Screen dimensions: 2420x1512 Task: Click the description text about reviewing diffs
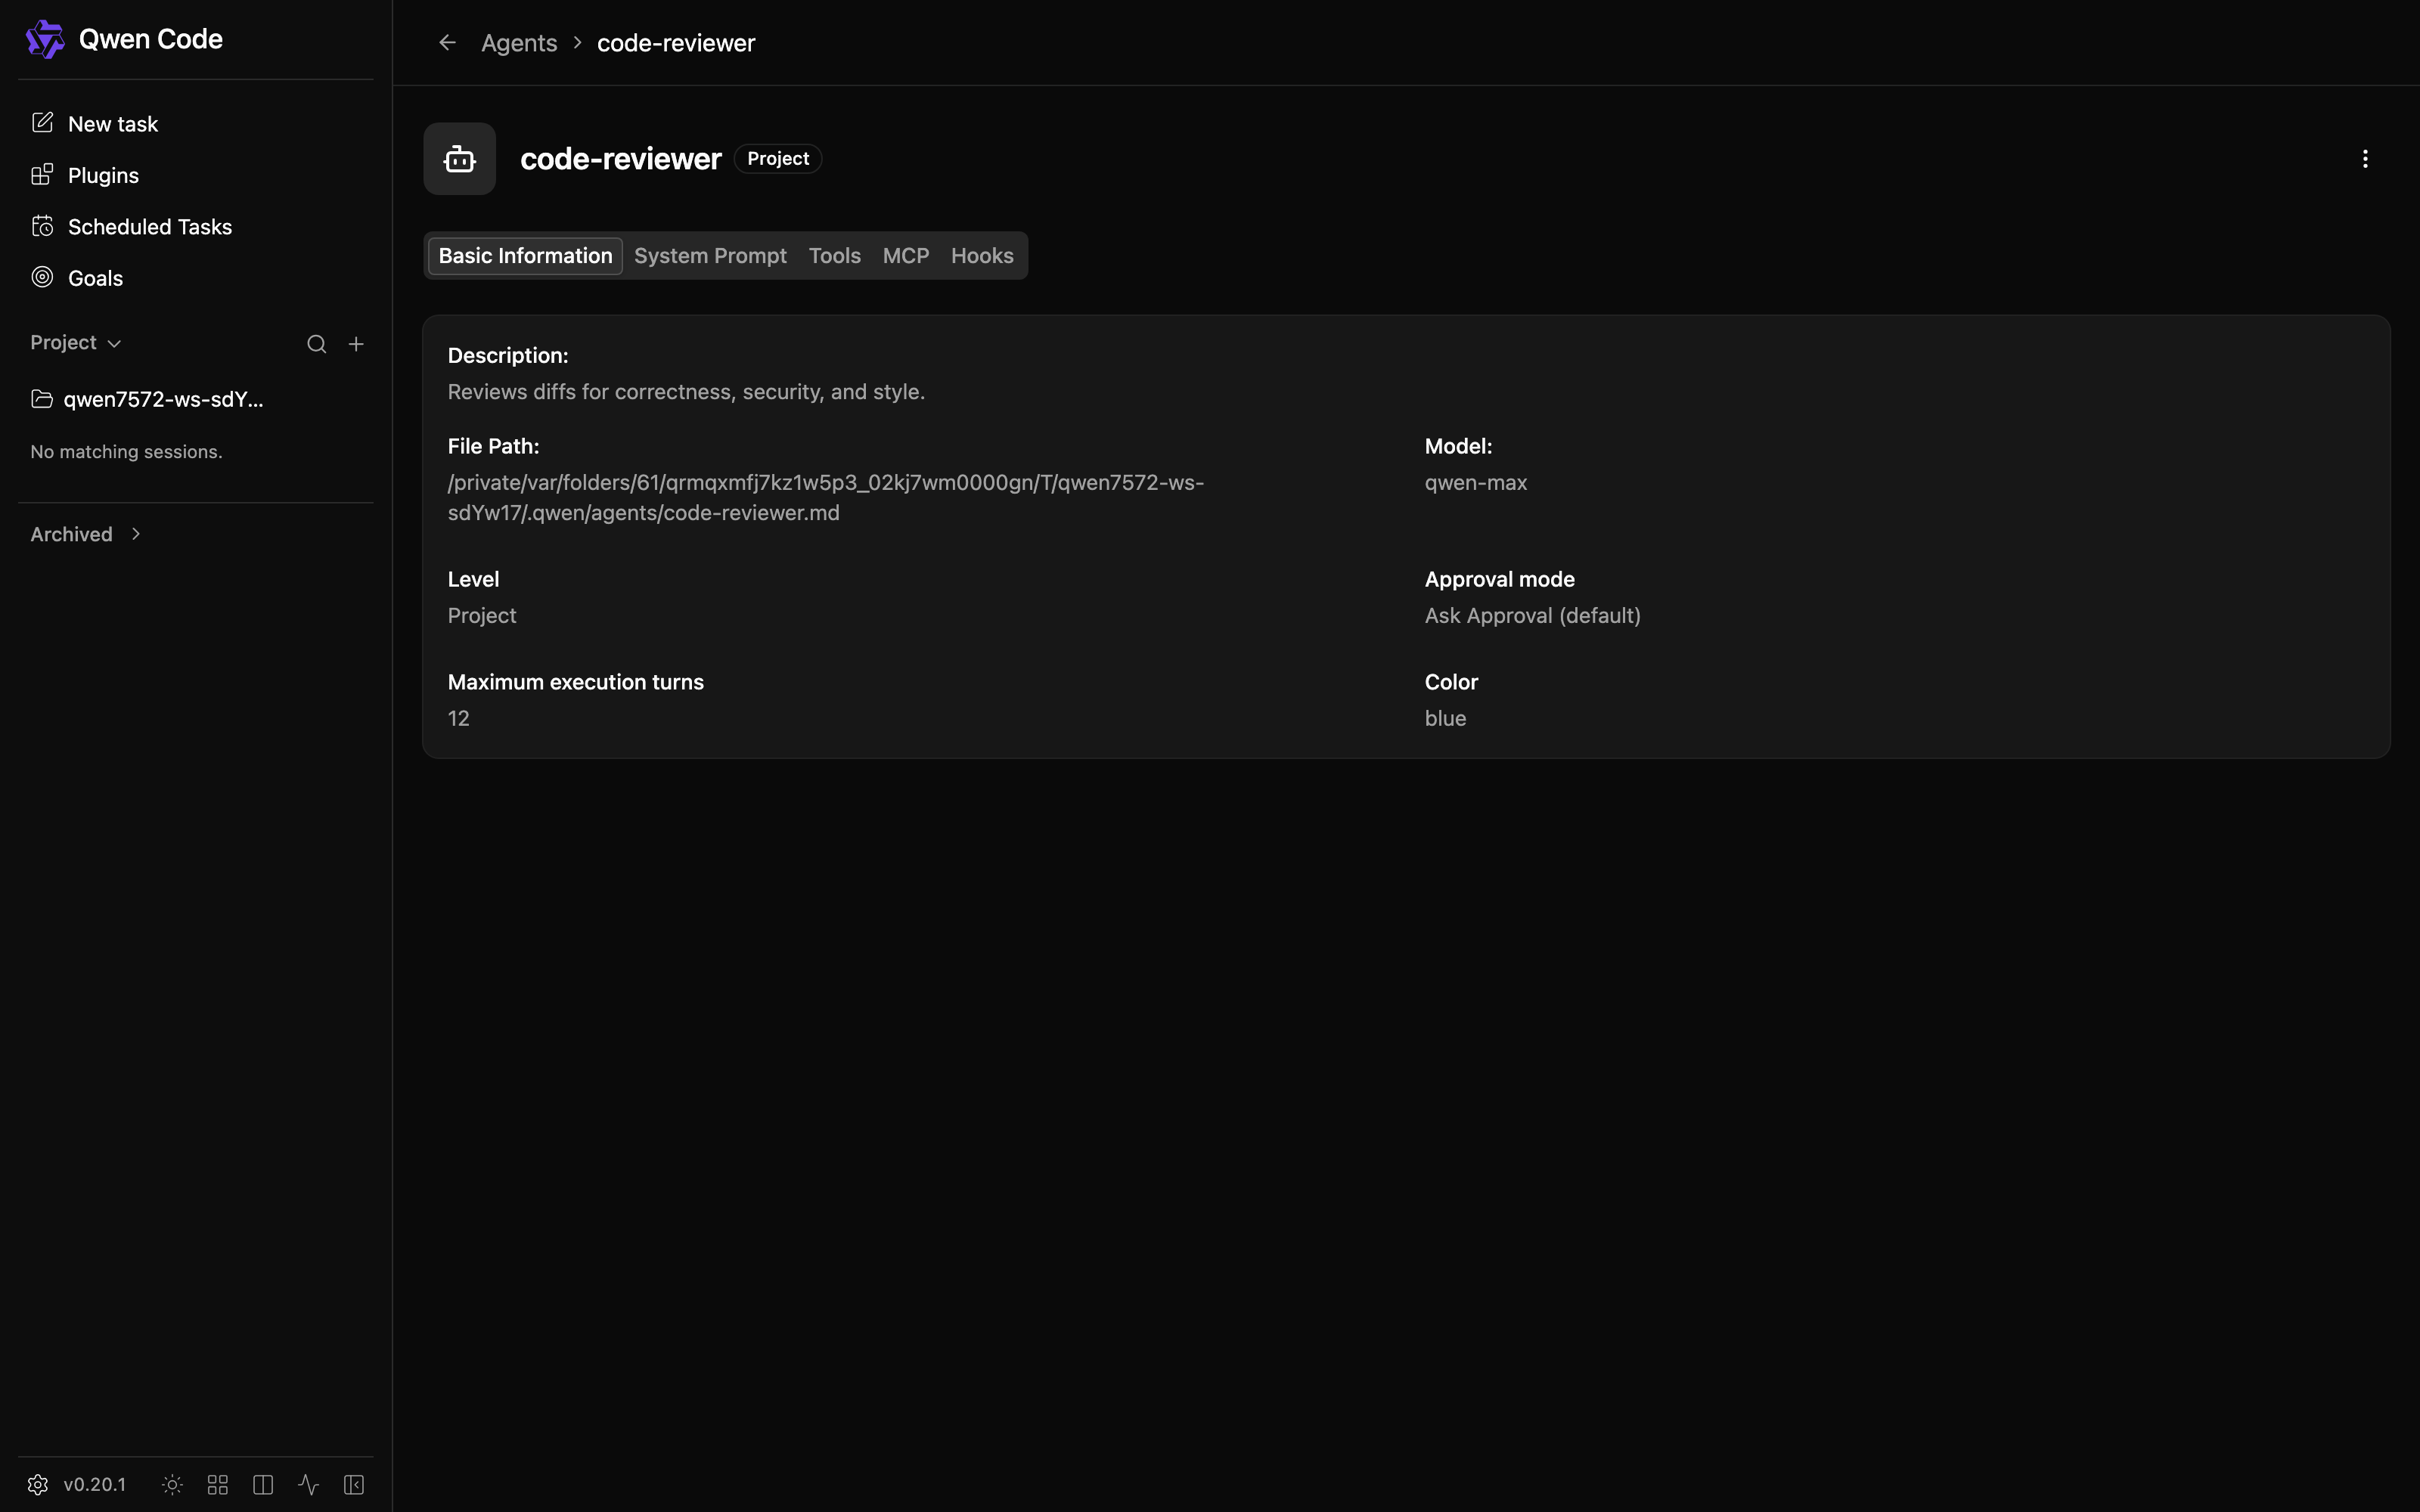tap(686, 392)
